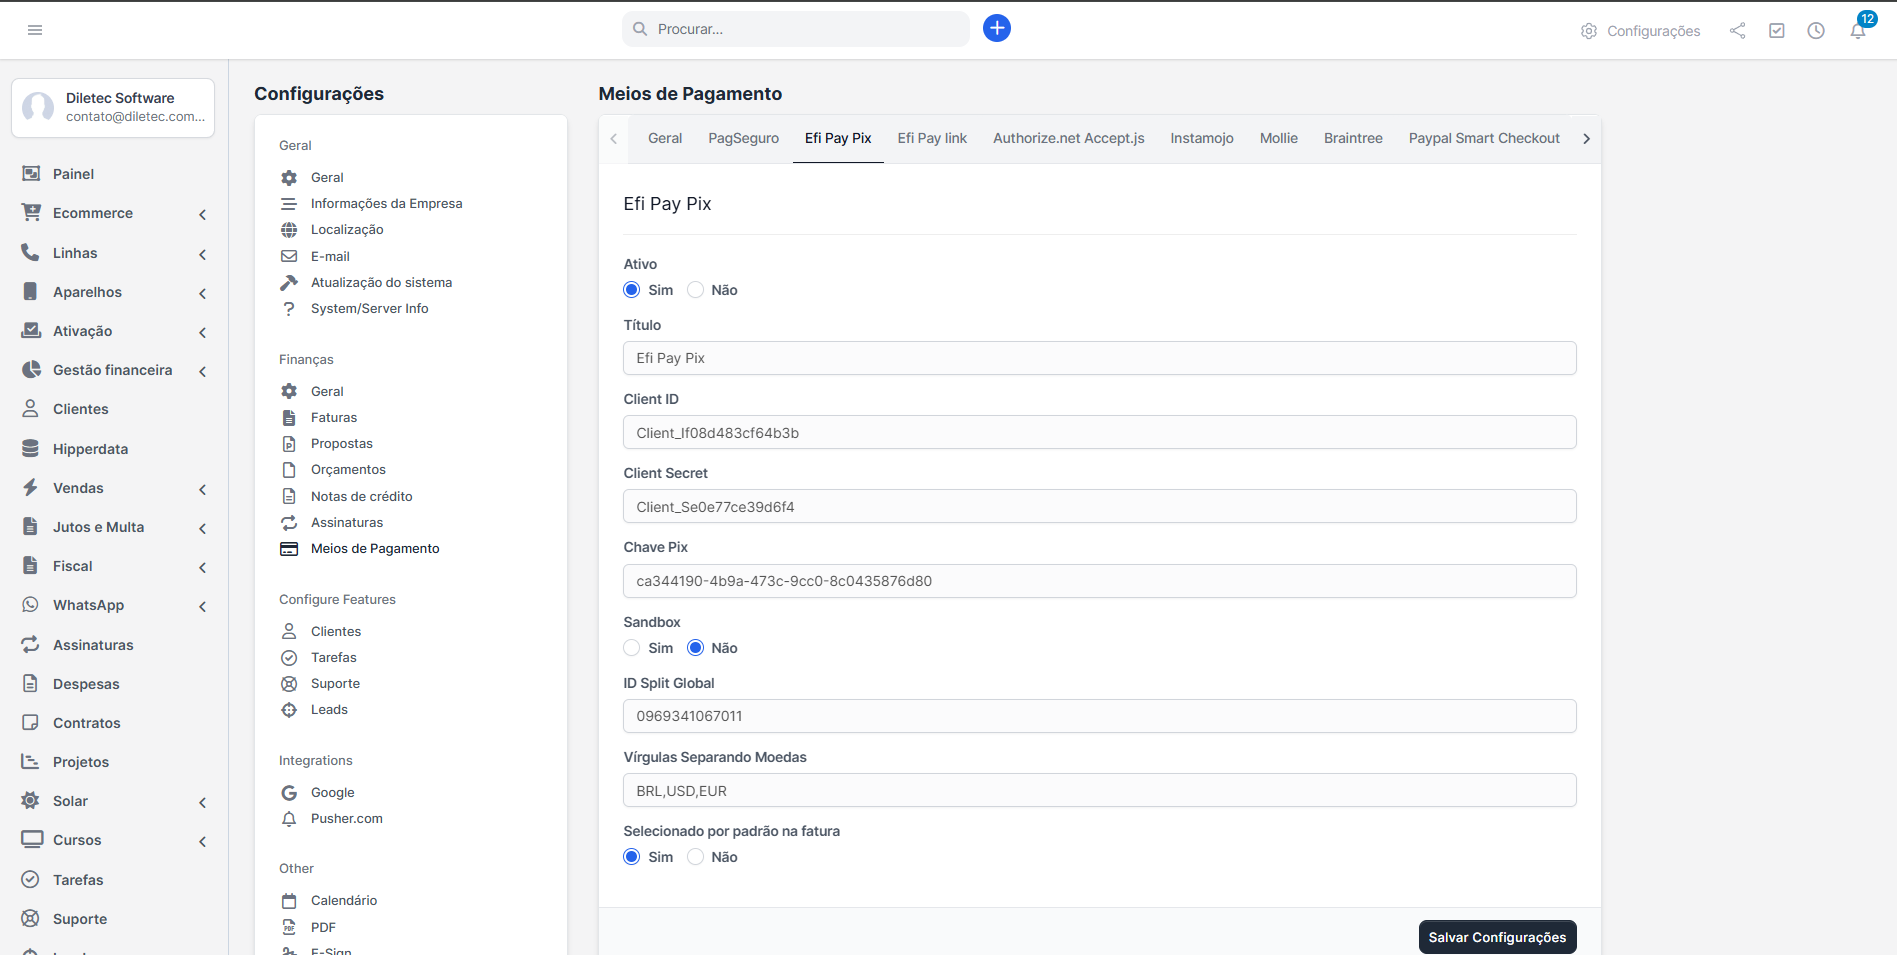
Task: Select Não for Selecionado por padrão na fatura
Action: (696, 857)
